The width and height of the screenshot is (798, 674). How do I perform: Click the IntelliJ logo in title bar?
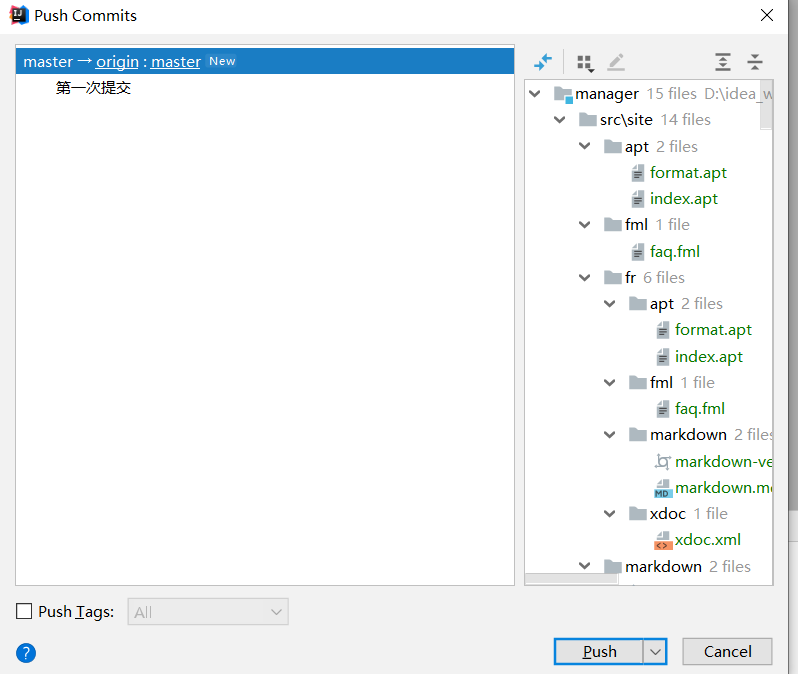click(18, 15)
